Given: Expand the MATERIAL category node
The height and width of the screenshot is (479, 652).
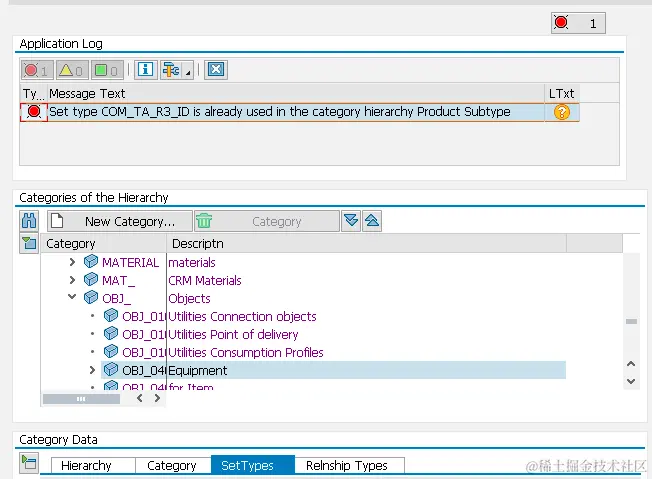Looking at the screenshot, I should point(72,262).
